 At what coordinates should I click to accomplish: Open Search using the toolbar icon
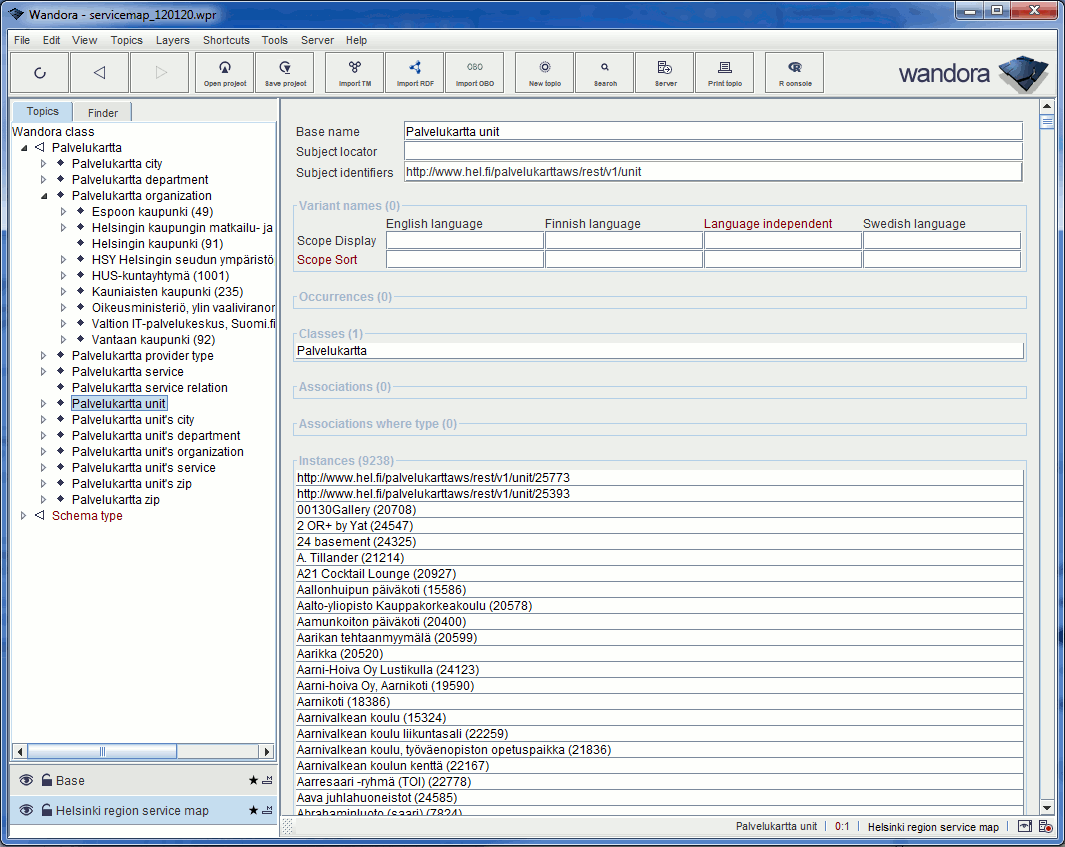point(604,72)
